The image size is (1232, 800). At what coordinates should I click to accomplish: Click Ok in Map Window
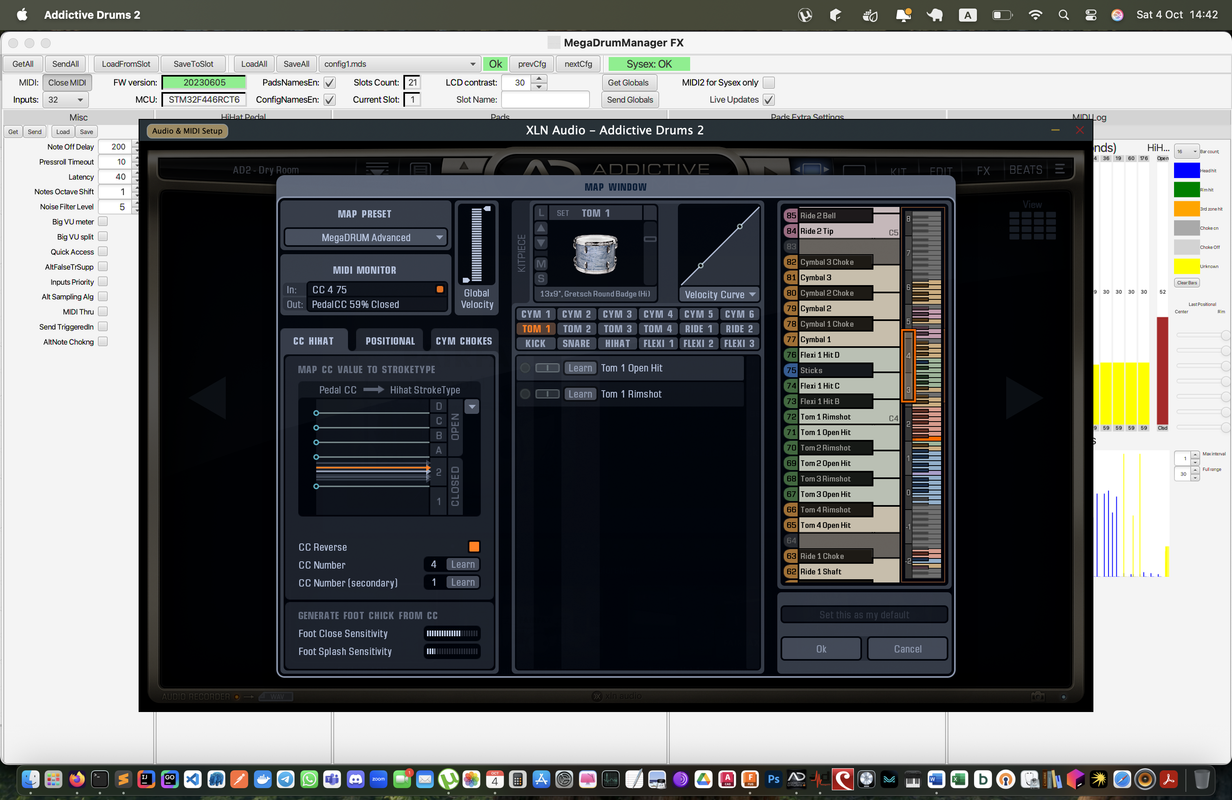(x=821, y=649)
